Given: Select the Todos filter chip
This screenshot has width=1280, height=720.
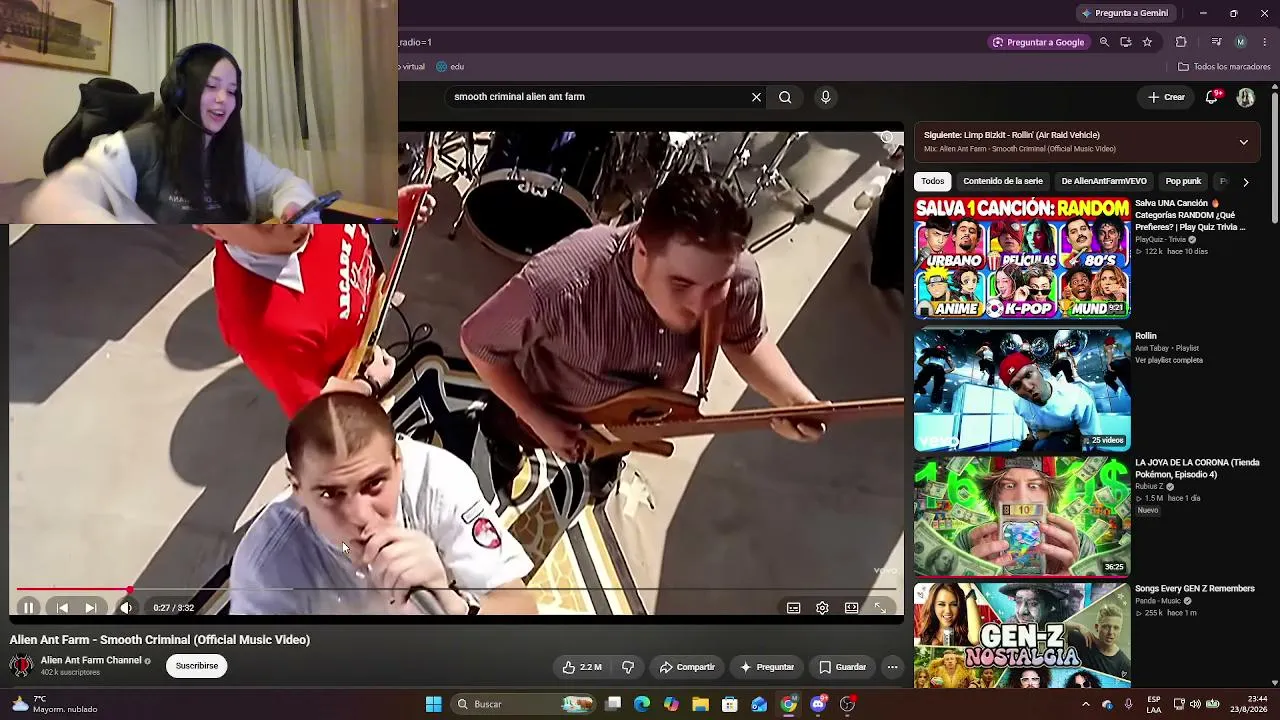Looking at the screenshot, I should click(x=932, y=181).
